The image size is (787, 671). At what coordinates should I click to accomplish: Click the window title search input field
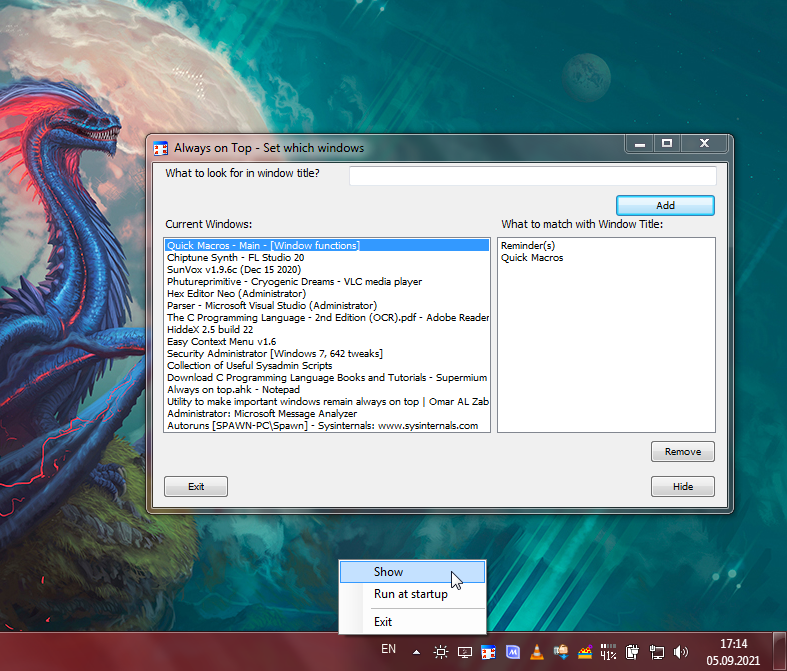coord(532,175)
